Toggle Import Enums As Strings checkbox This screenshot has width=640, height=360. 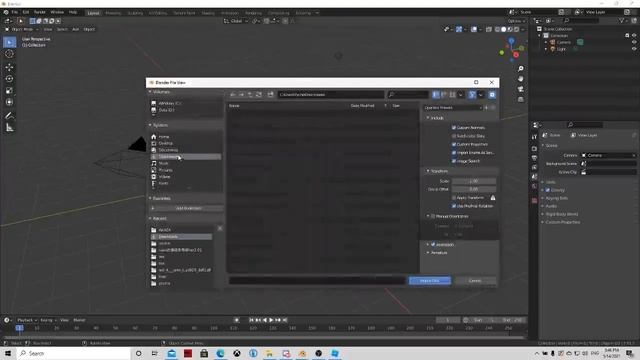453,153
